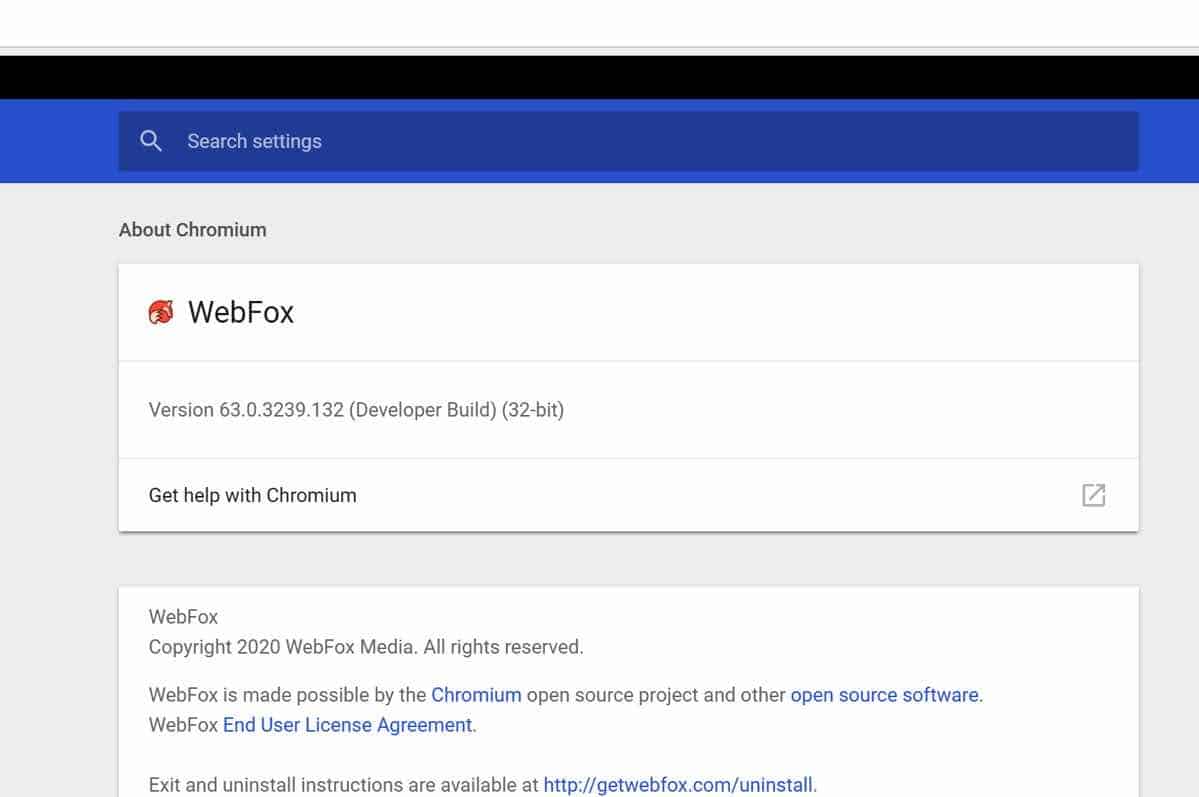This screenshot has width=1199, height=797.
Task: Focus the Search settings field
Action: (628, 142)
